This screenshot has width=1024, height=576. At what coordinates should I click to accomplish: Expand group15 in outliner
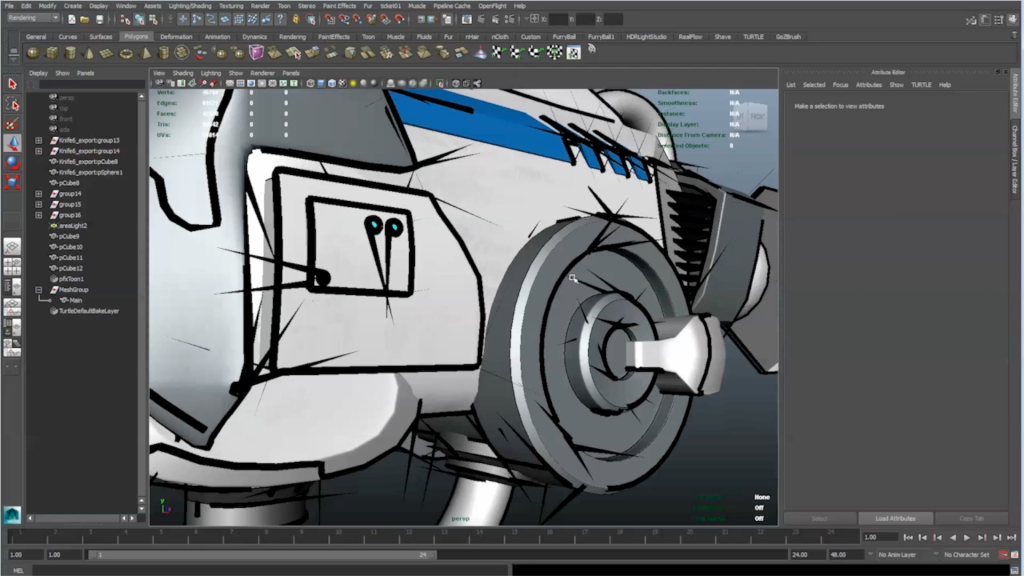coord(39,204)
